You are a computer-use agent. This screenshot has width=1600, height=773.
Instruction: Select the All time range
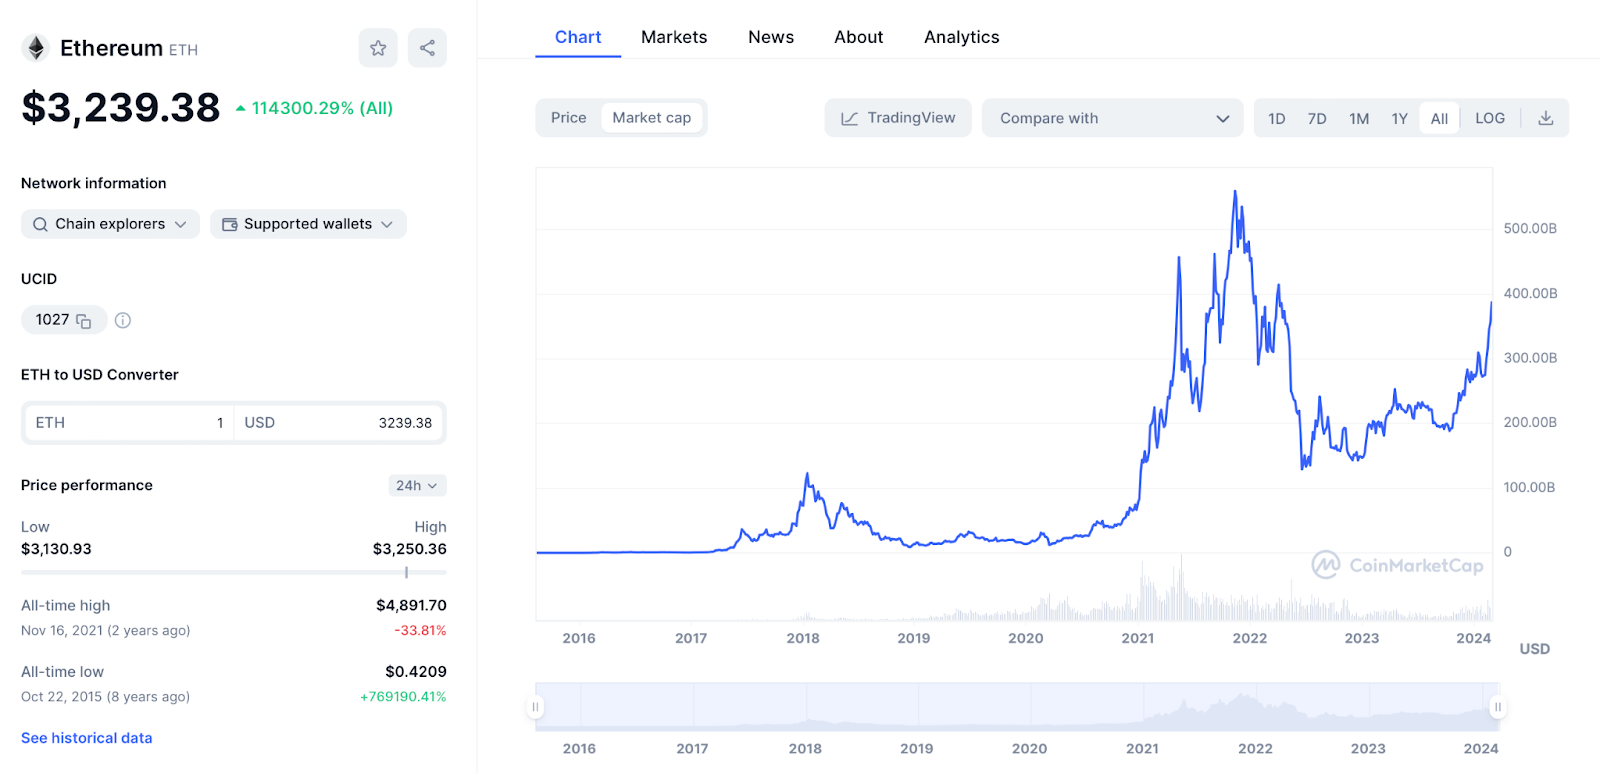pyautogui.click(x=1440, y=118)
